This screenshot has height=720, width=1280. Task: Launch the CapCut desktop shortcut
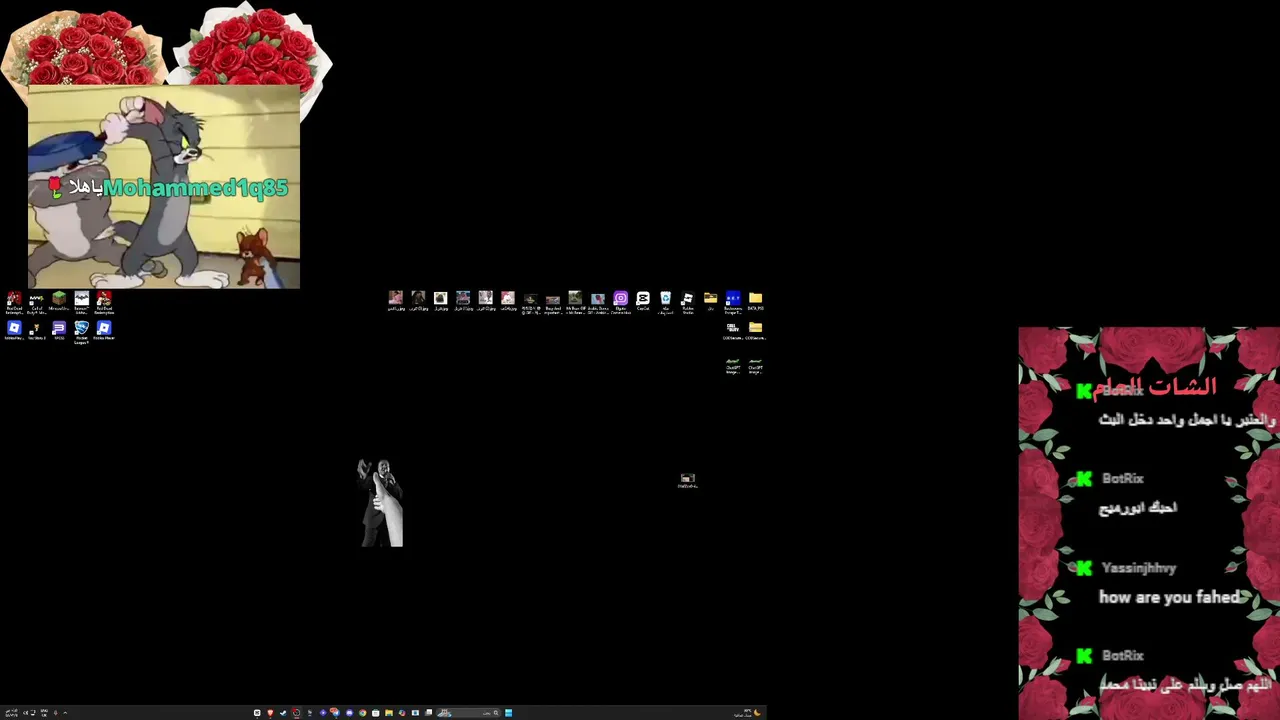pyautogui.click(x=643, y=301)
